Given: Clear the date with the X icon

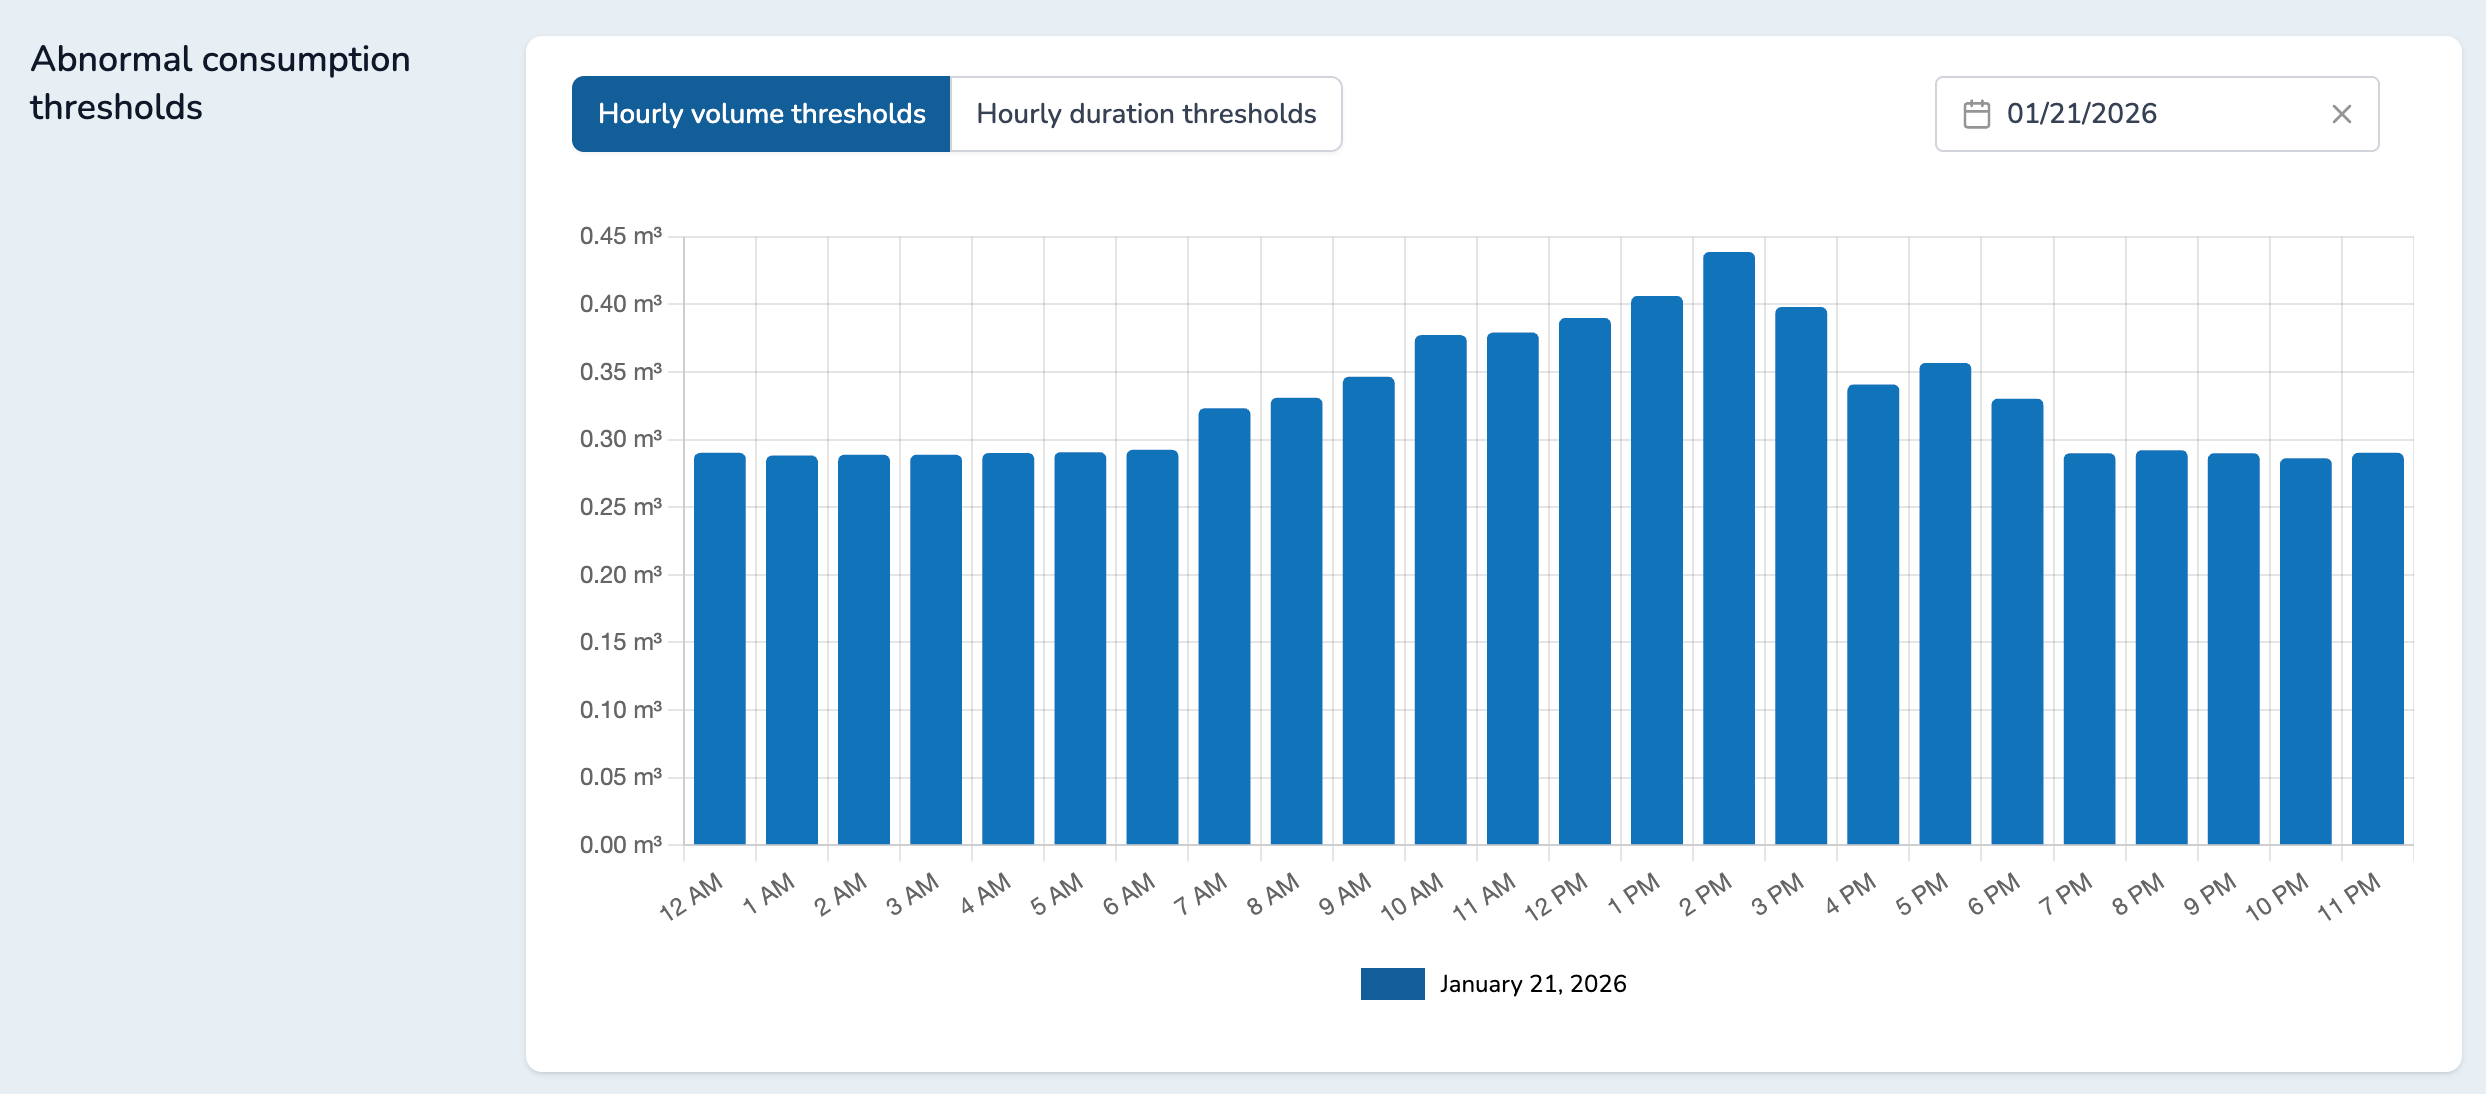Looking at the screenshot, I should coord(2341,114).
